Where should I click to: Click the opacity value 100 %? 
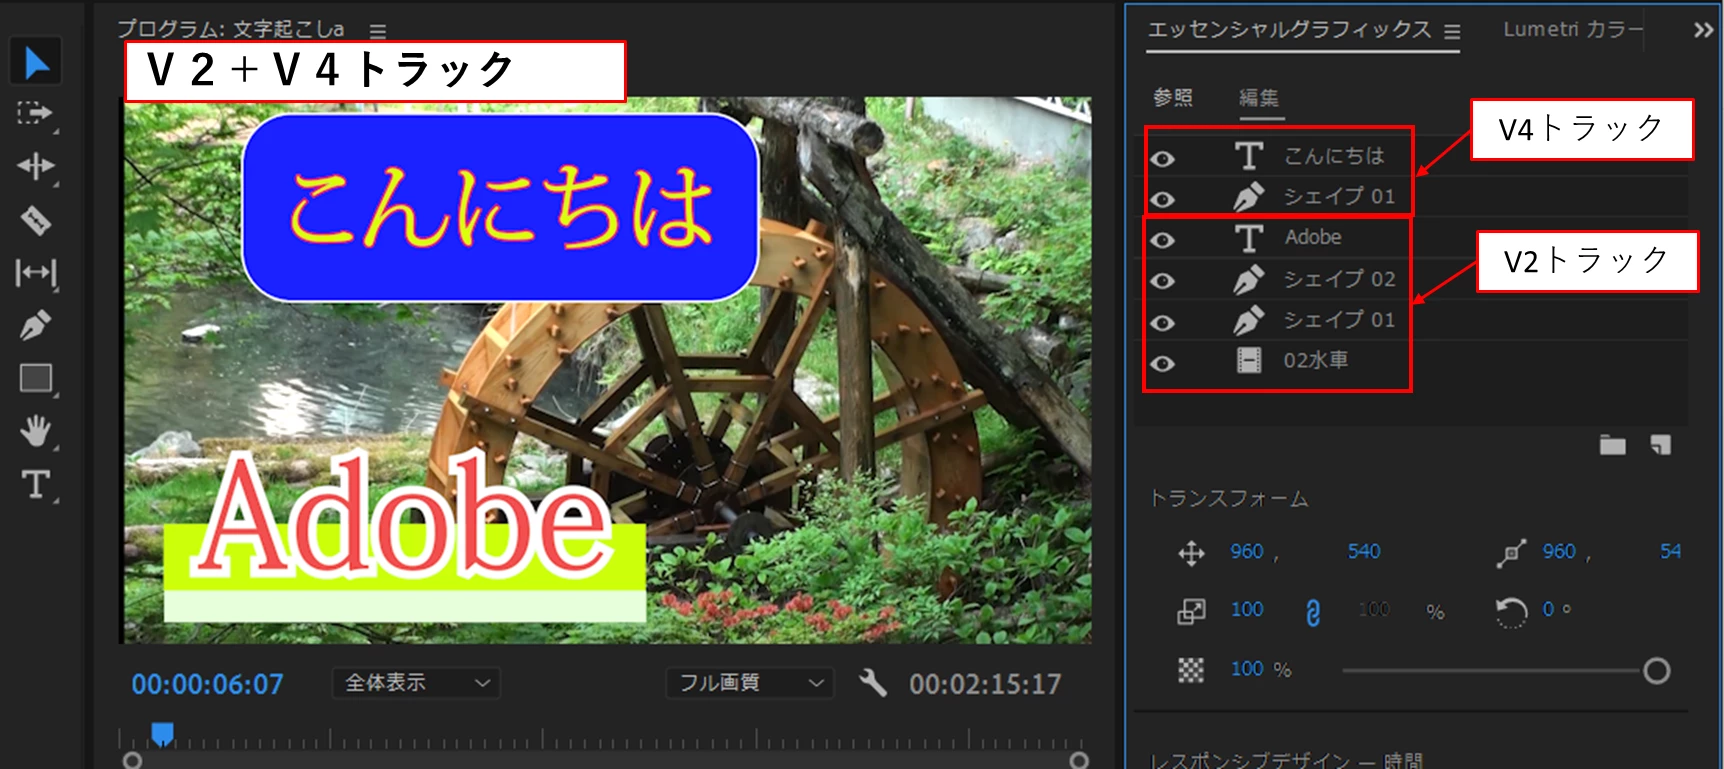(1261, 668)
